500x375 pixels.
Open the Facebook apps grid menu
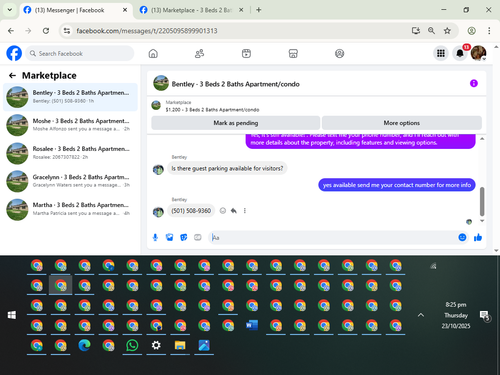click(x=441, y=53)
